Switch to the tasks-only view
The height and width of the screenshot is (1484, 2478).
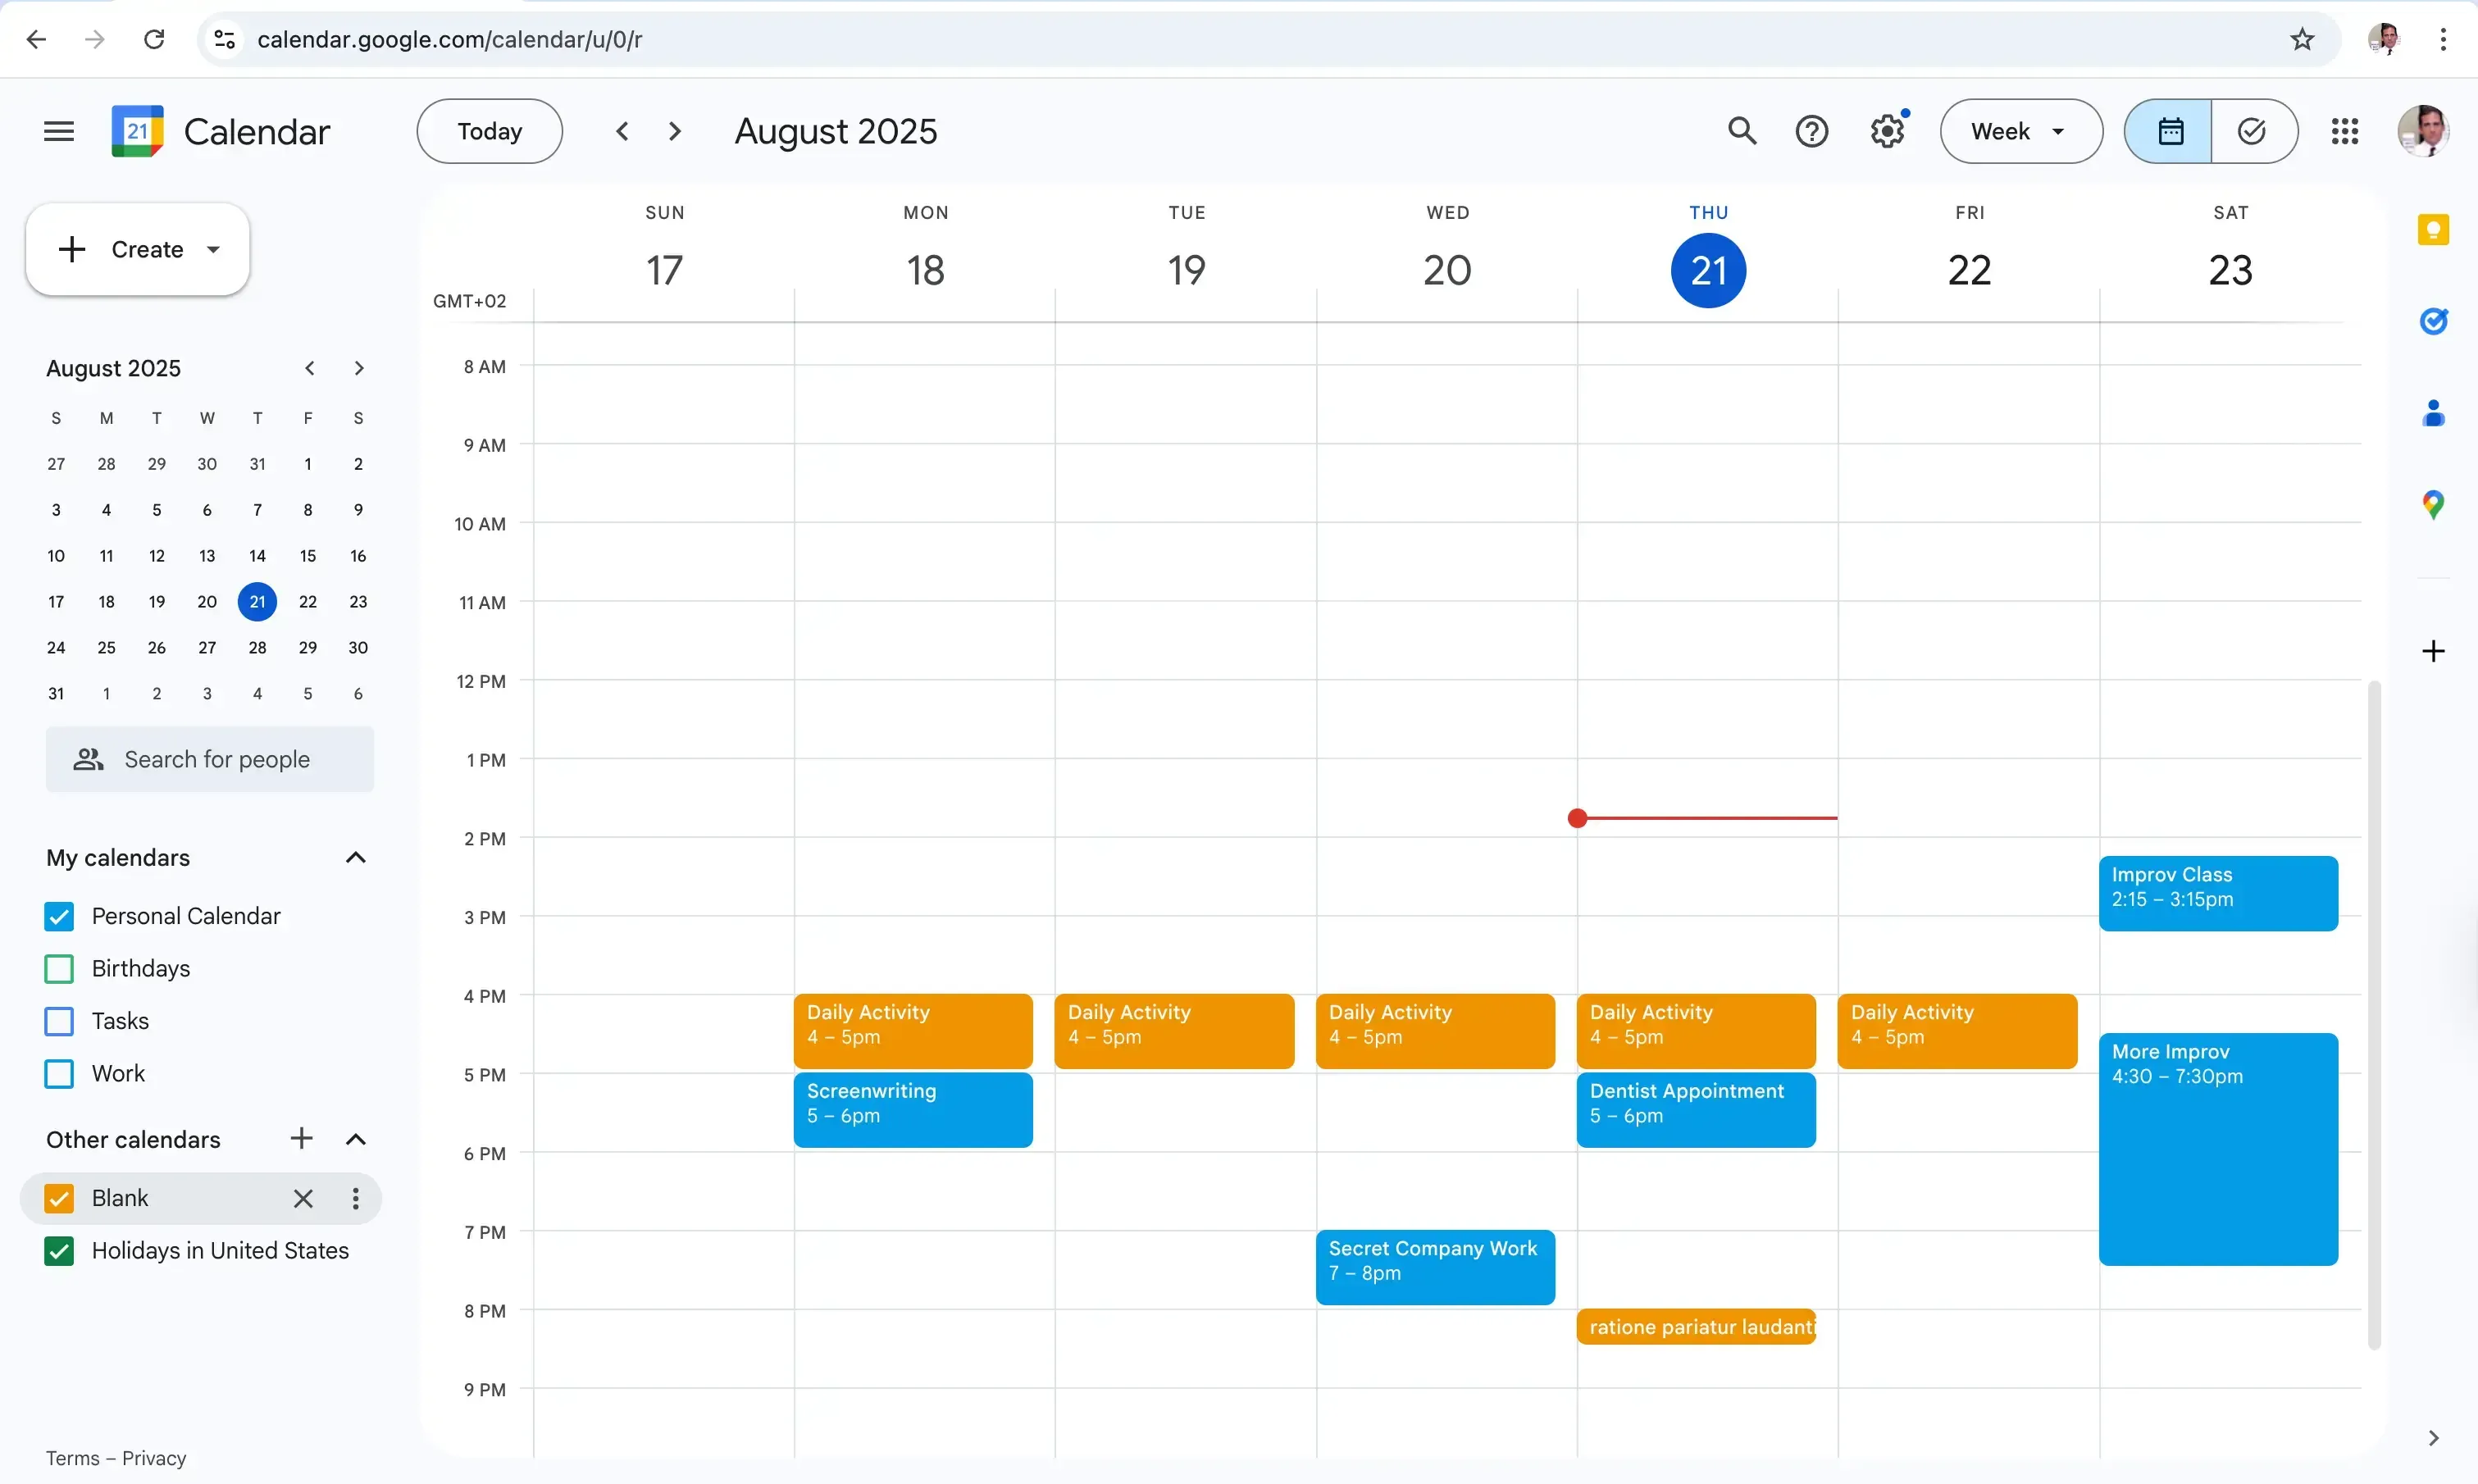(2250, 131)
